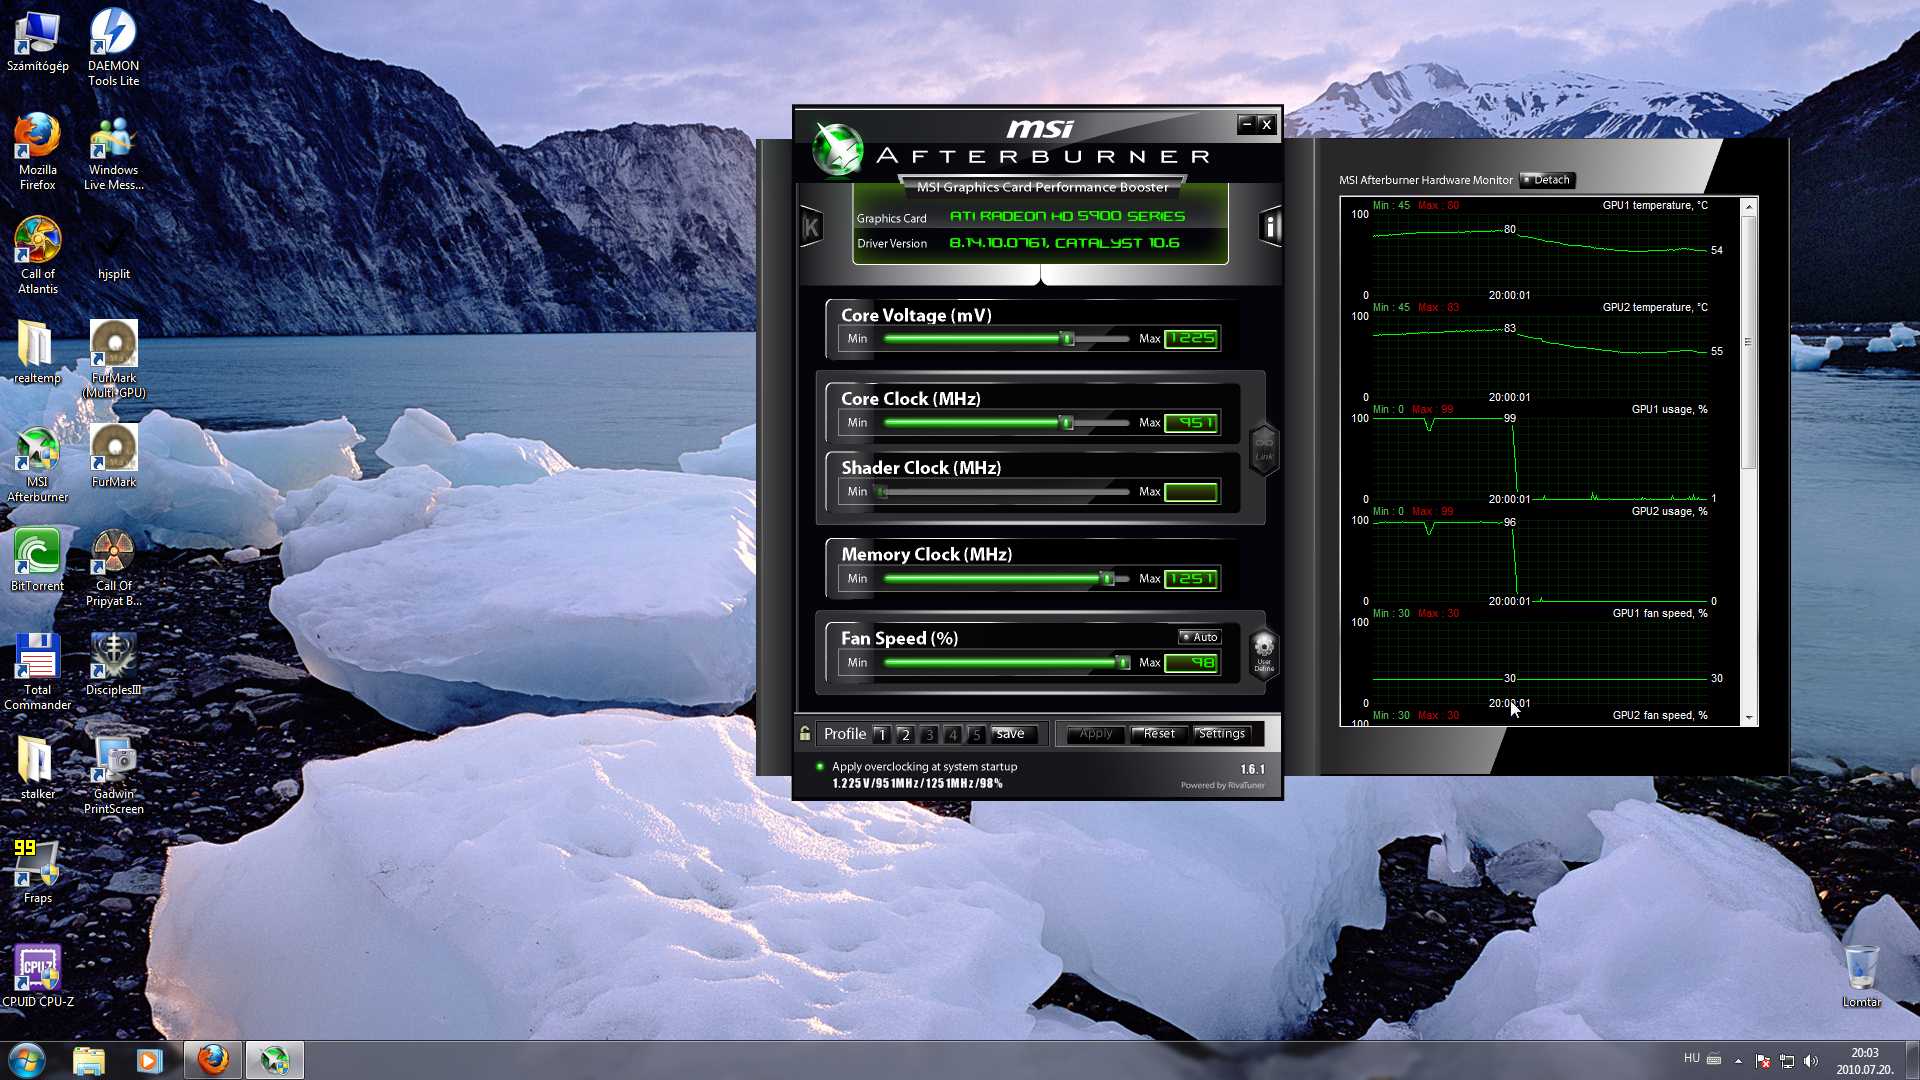This screenshot has width=1920, height=1080.
Task: Select profile slot 3
Action: pyautogui.click(x=929, y=735)
